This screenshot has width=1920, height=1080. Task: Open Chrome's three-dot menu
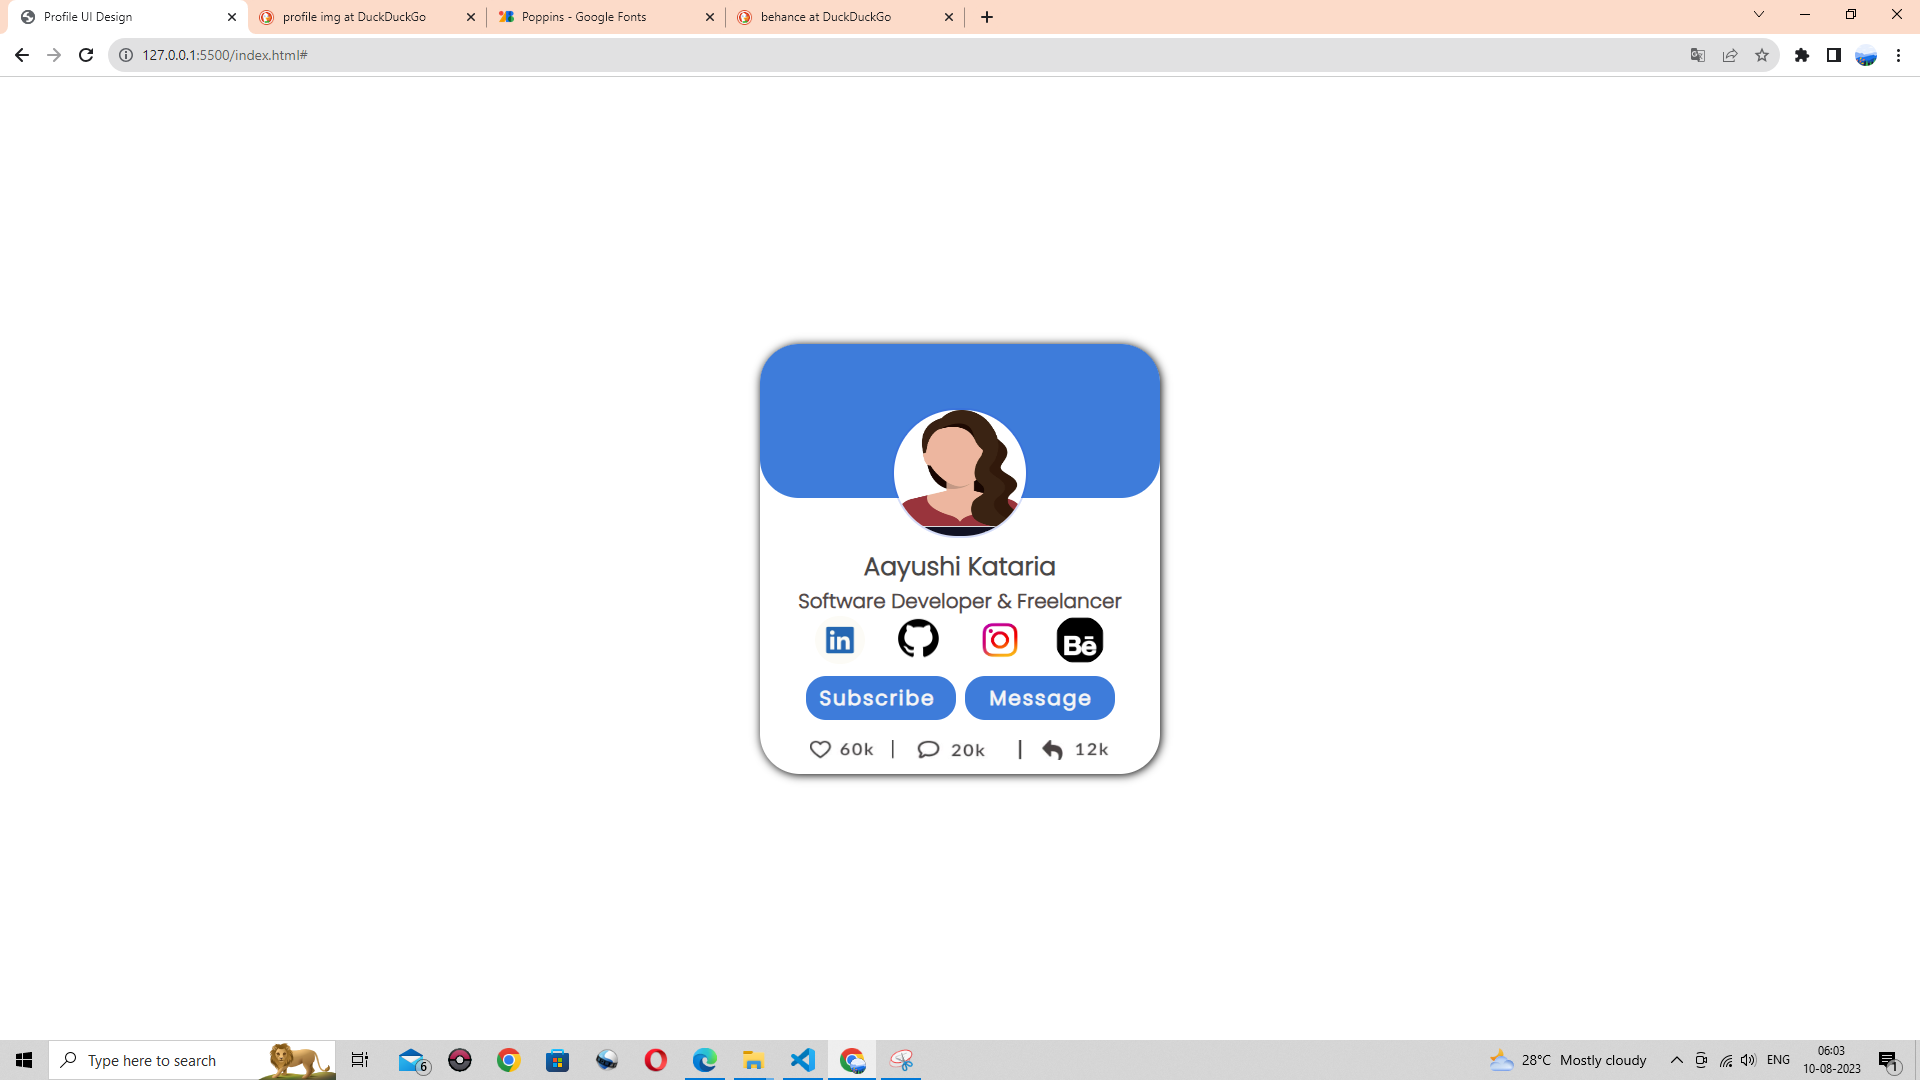[x=1899, y=55]
